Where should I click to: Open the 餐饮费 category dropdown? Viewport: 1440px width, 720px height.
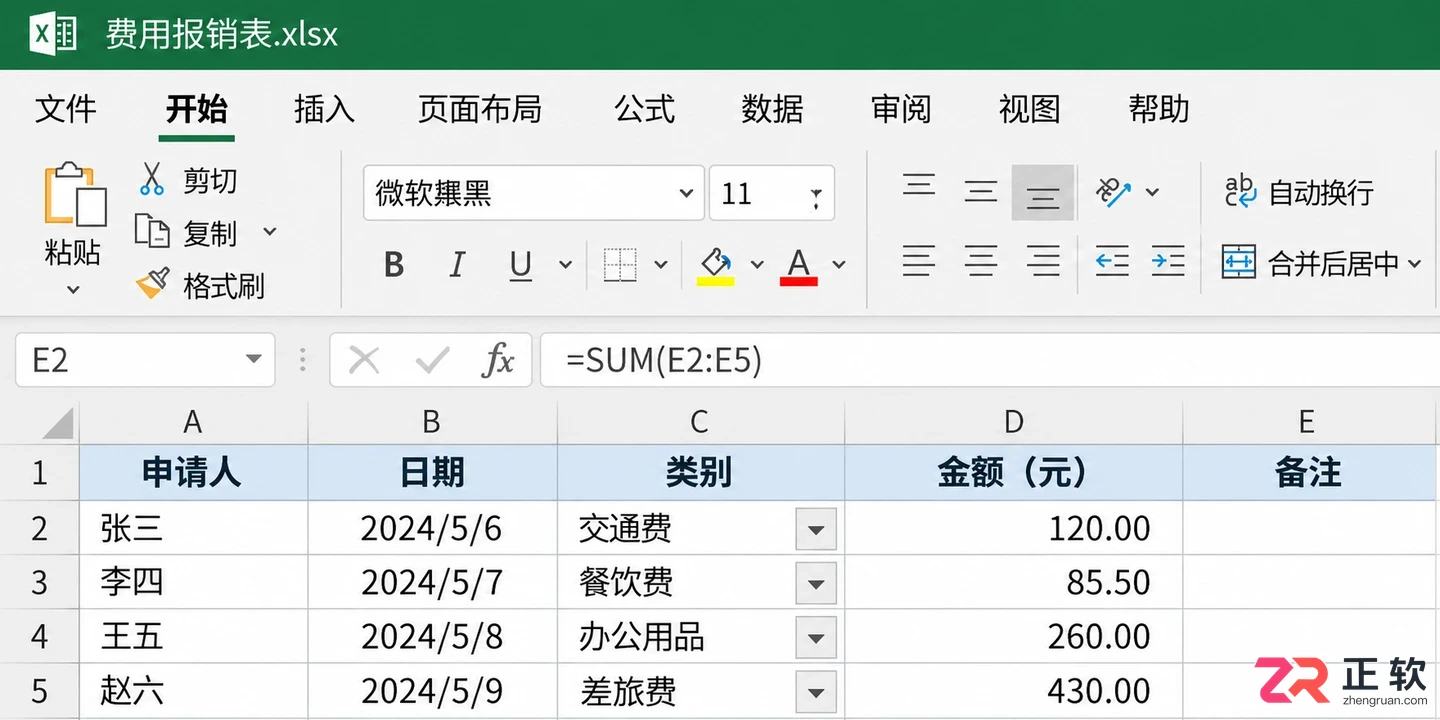tap(816, 583)
